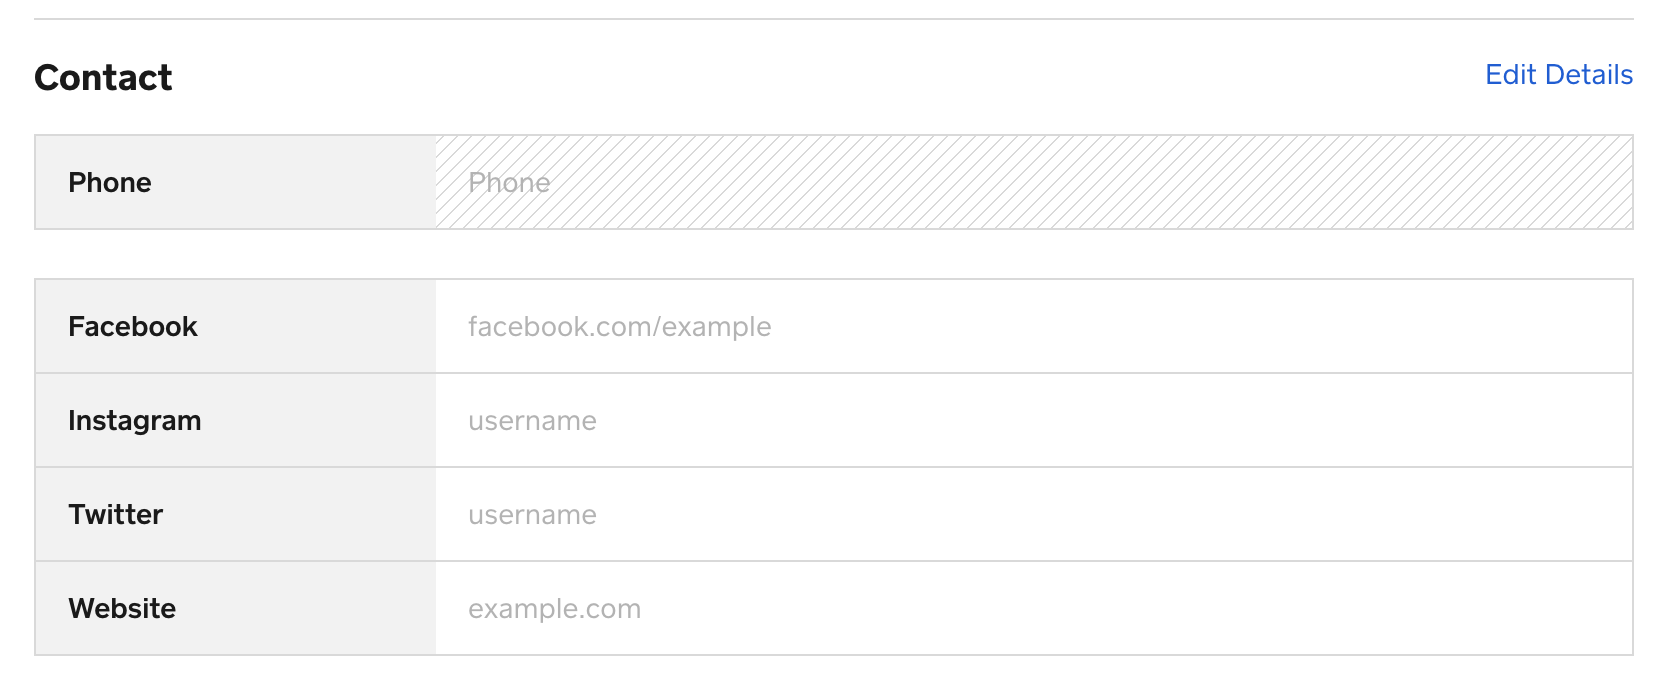The width and height of the screenshot is (1664, 686).
Task: Click the Twitter row label
Action: tap(116, 515)
